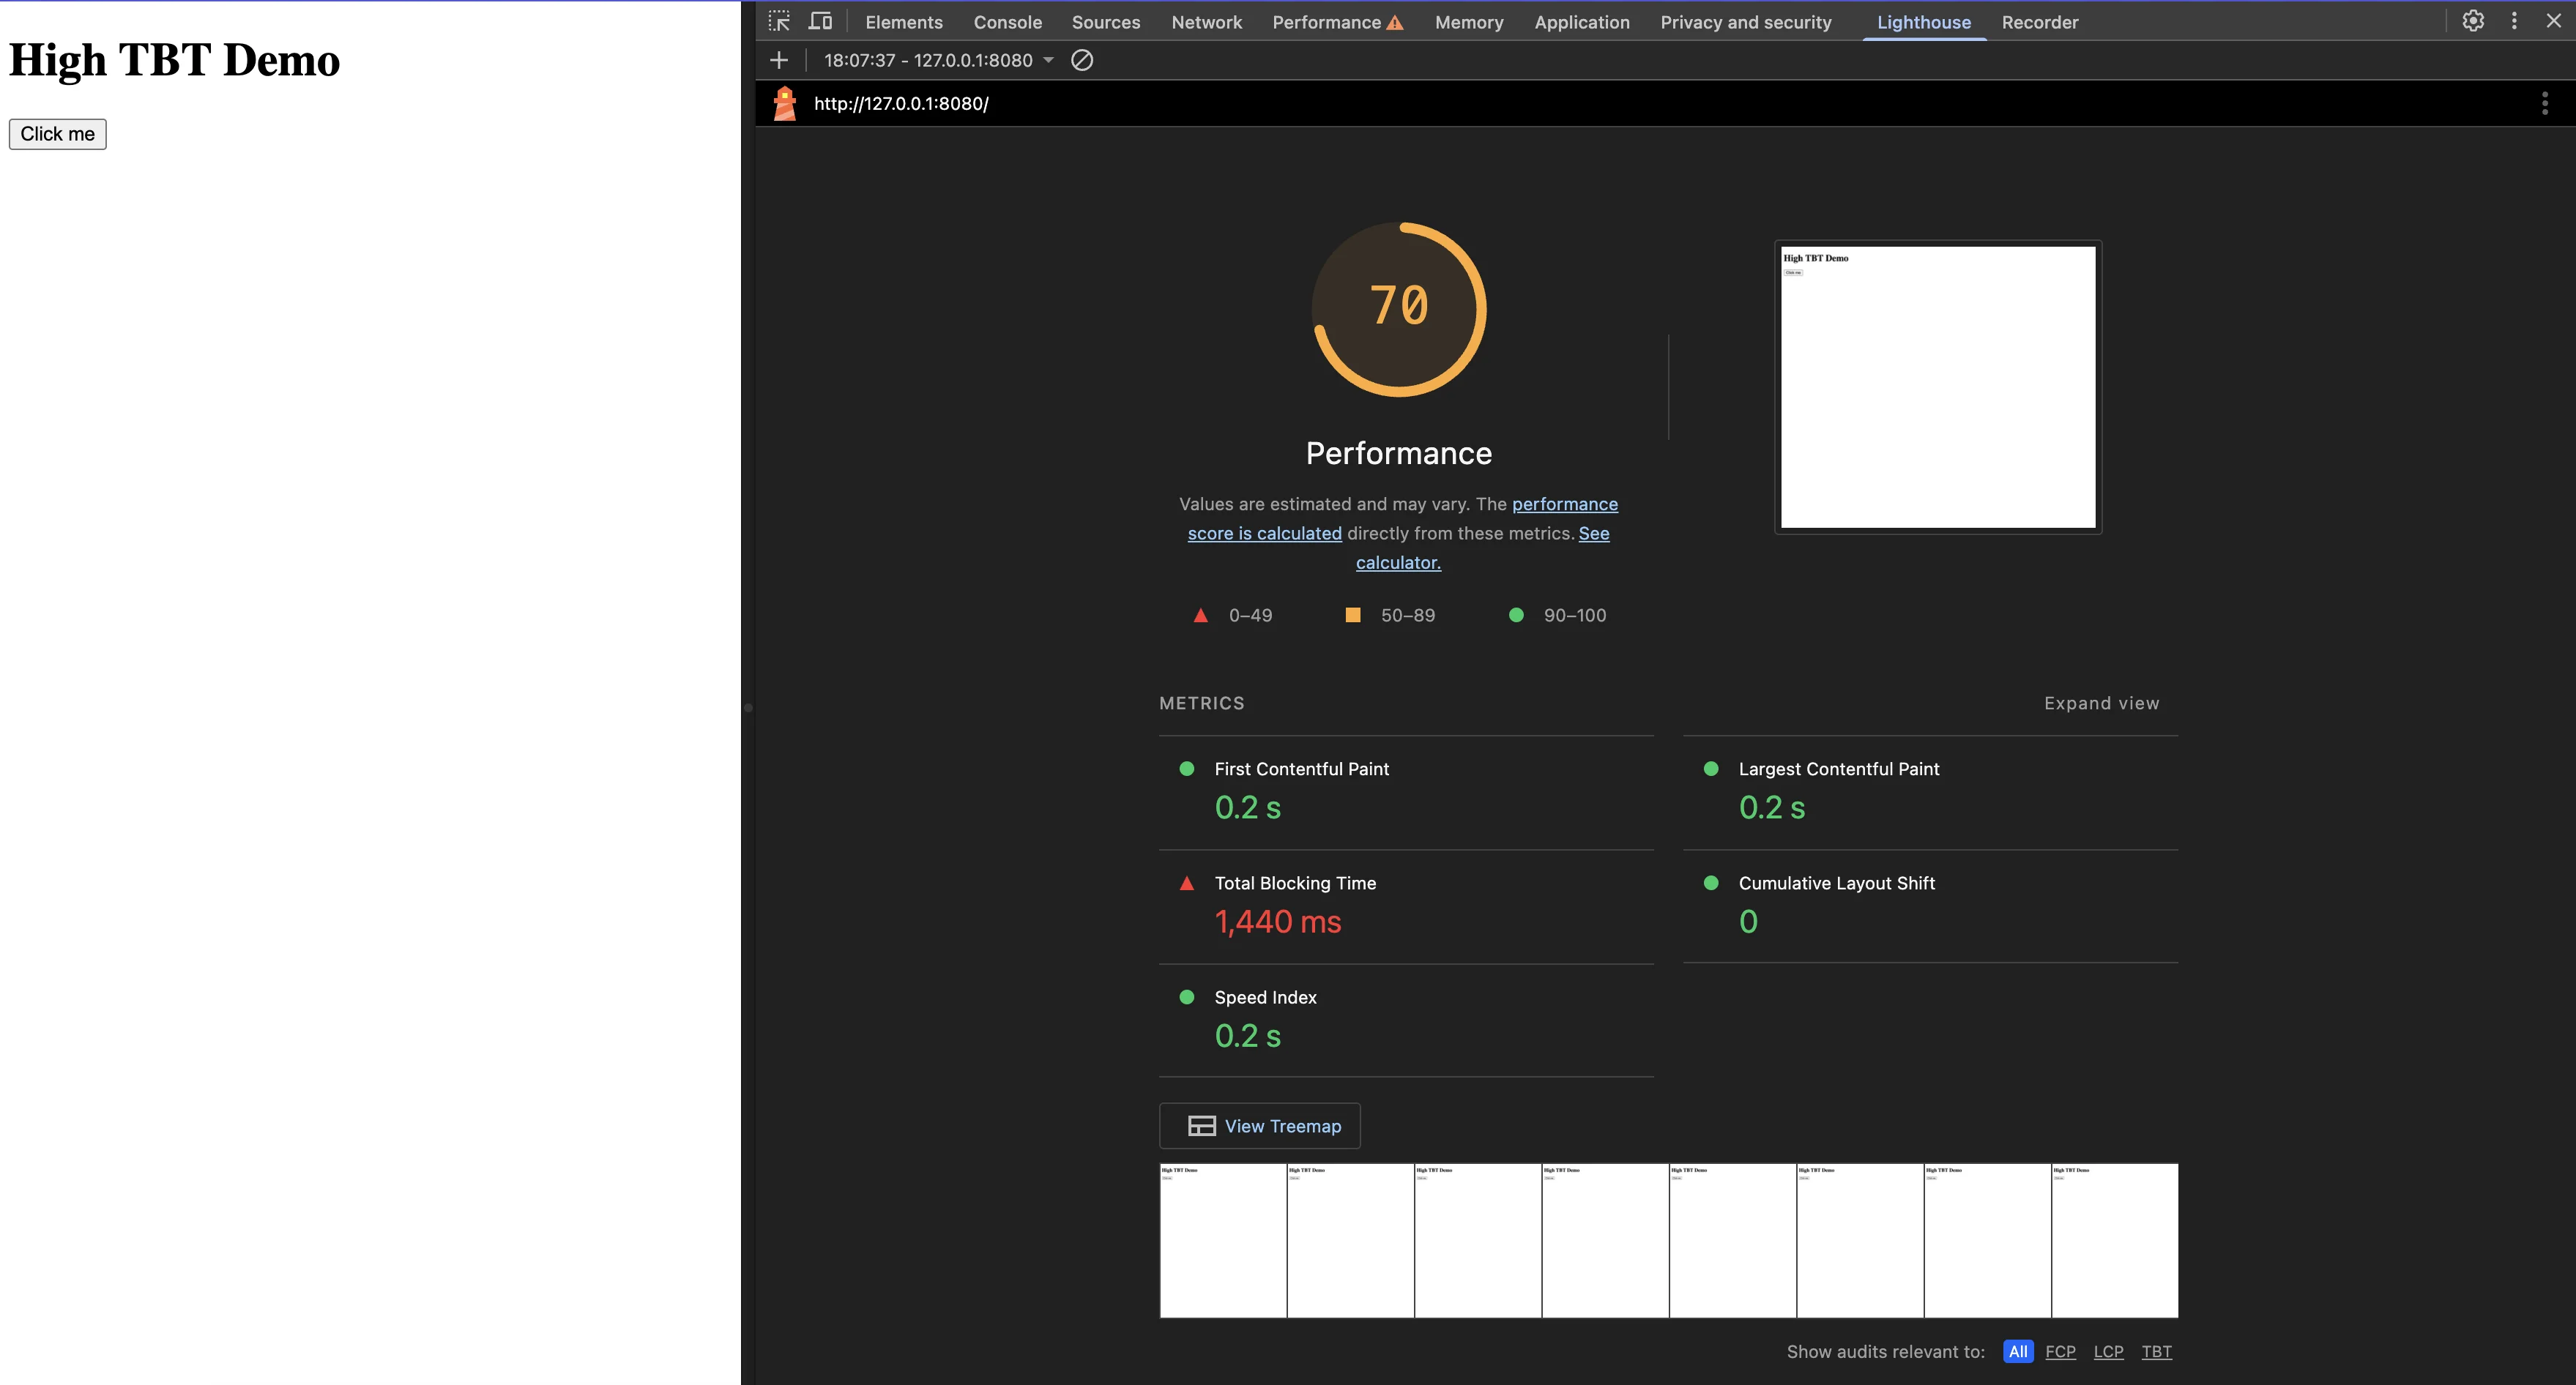
Task: Click the Lighthouse lighthouse logo icon
Action: point(785,103)
